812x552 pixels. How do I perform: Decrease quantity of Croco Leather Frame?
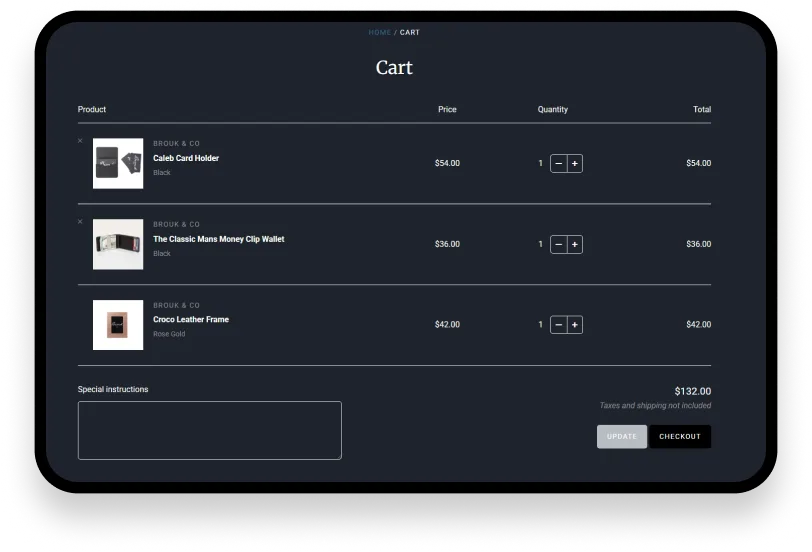[x=558, y=325]
